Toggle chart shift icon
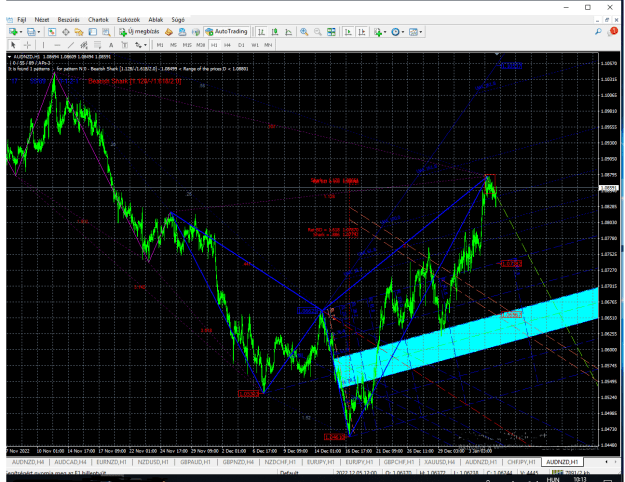This screenshot has height=482, width=625. pyautogui.click(x=362, y=32)
